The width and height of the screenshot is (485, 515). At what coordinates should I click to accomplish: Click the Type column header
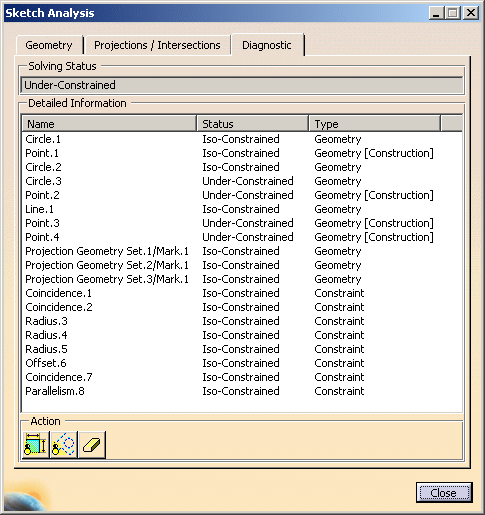tap(375, 124)
